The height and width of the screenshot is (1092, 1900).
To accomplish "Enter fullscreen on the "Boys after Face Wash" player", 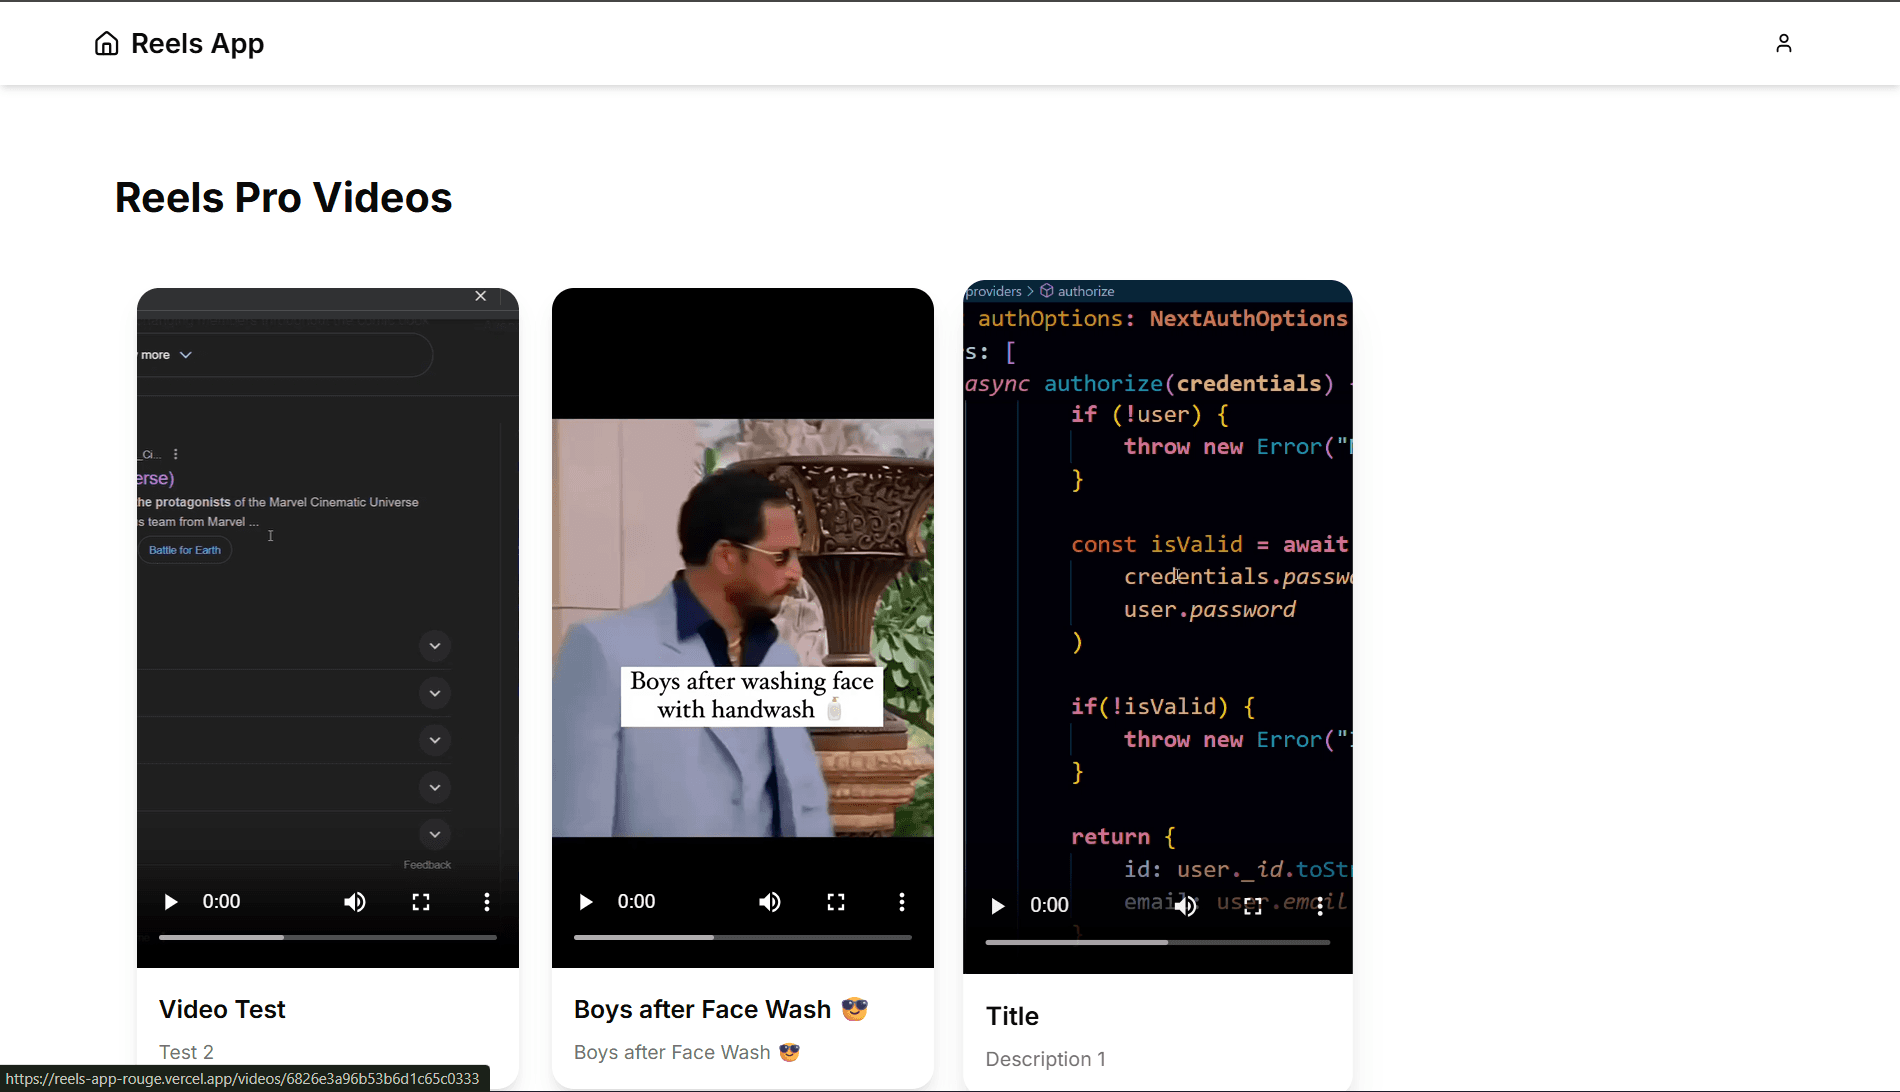I will tap(836, 901).
